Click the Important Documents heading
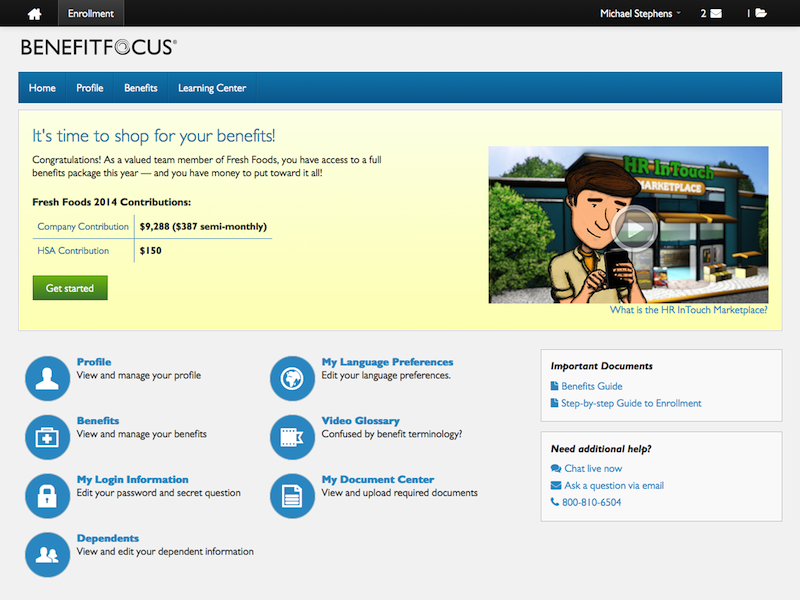 coord(602,366)
